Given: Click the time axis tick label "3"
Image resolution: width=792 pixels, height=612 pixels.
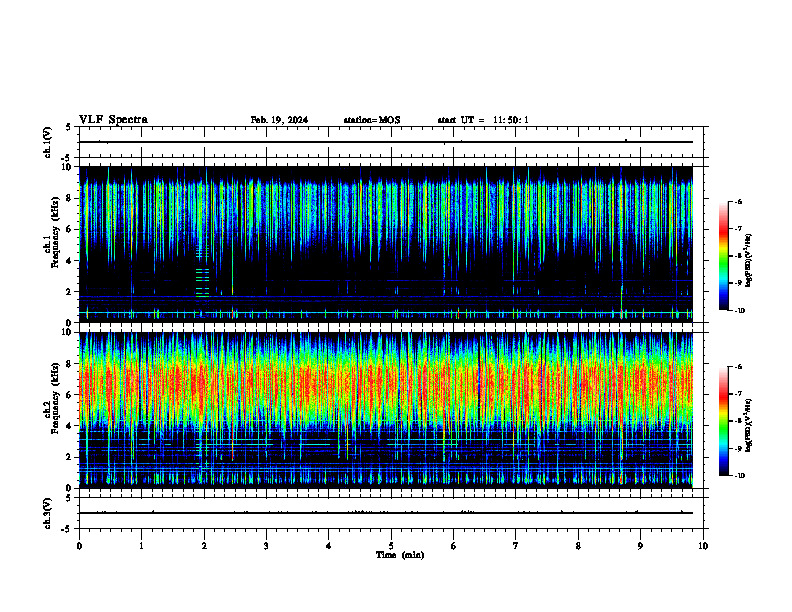Looking at the screenshot, I should (x=266, y=546).
